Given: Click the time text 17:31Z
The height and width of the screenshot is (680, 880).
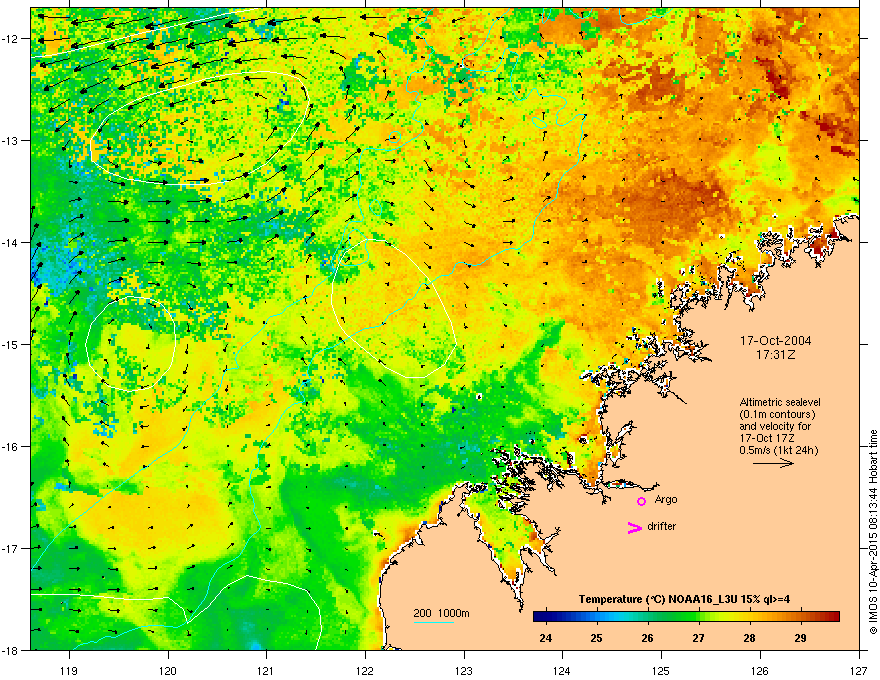Looking at the screenshot, I should (x=776, y=355).
